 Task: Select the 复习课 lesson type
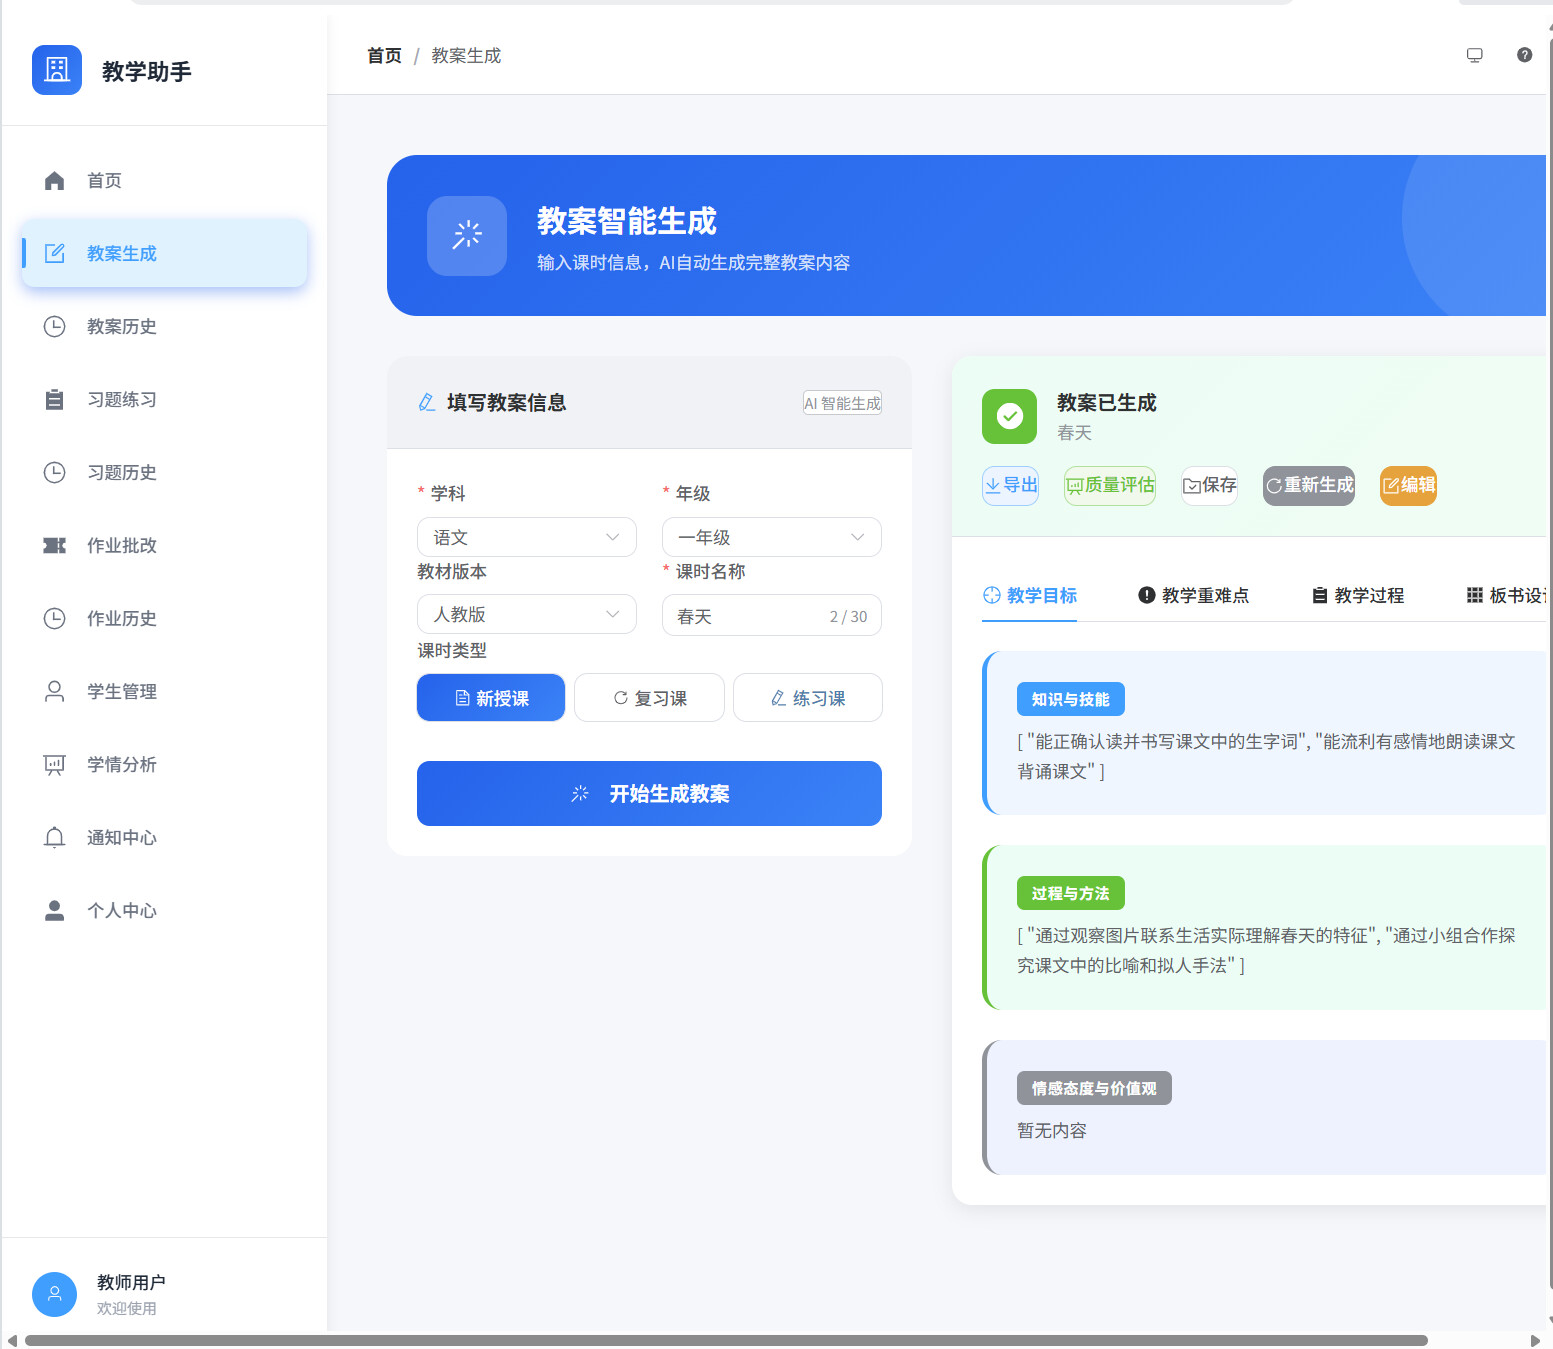tap(649, 698)
